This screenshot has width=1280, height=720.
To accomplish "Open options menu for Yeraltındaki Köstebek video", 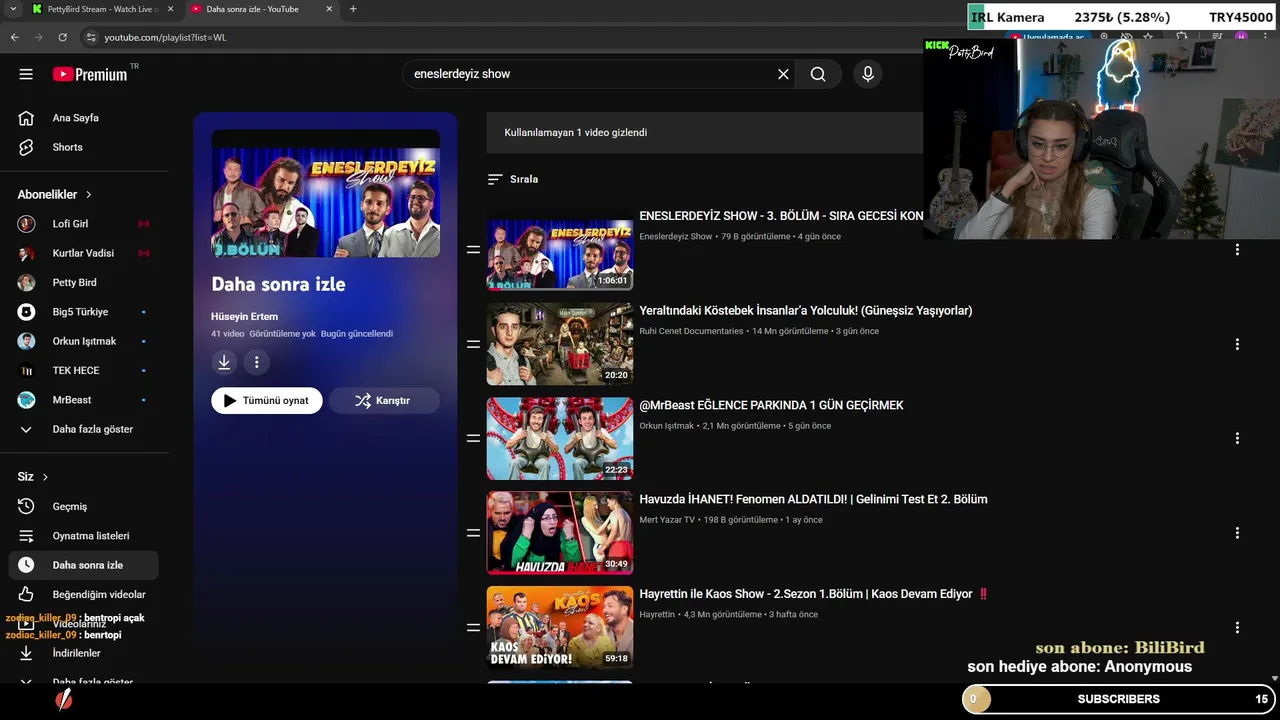I will pyautogui.click(x=1237, y=344).
